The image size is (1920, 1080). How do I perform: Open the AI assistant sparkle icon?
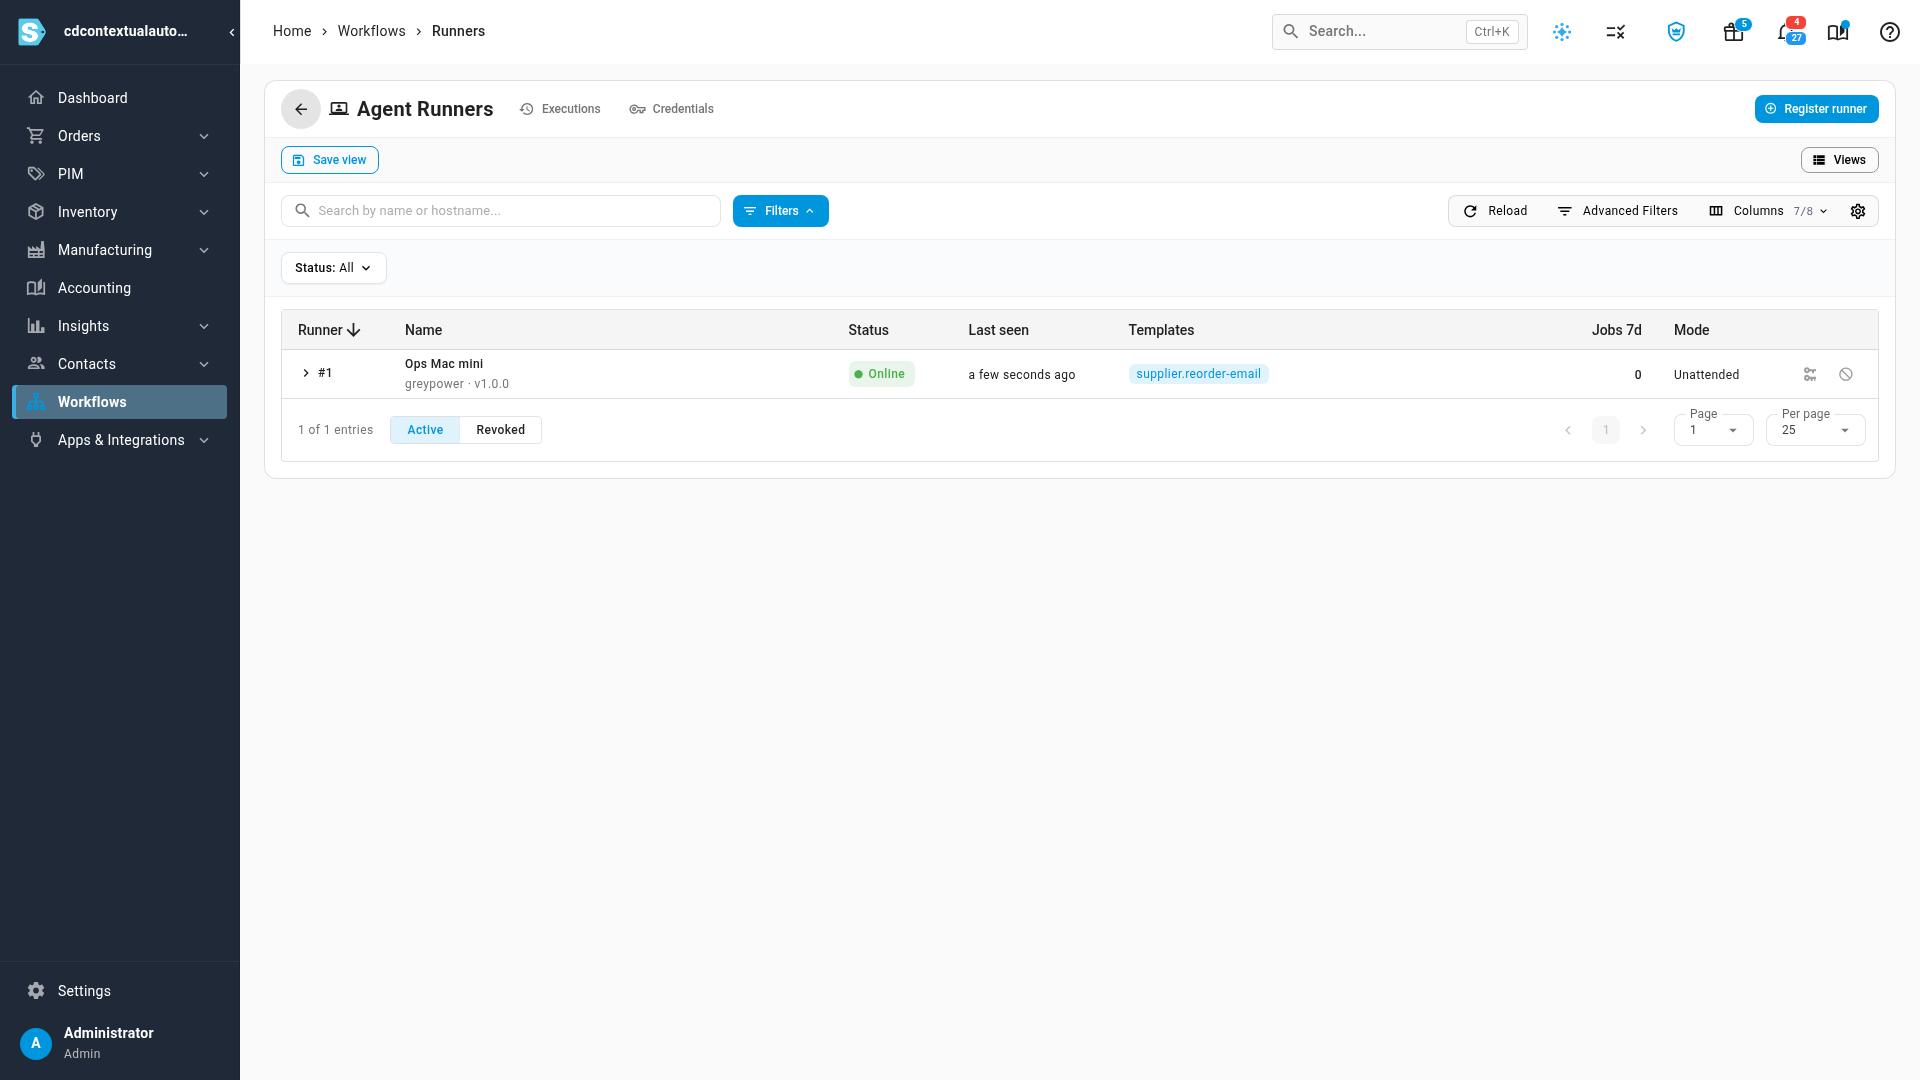point(1562,32)
